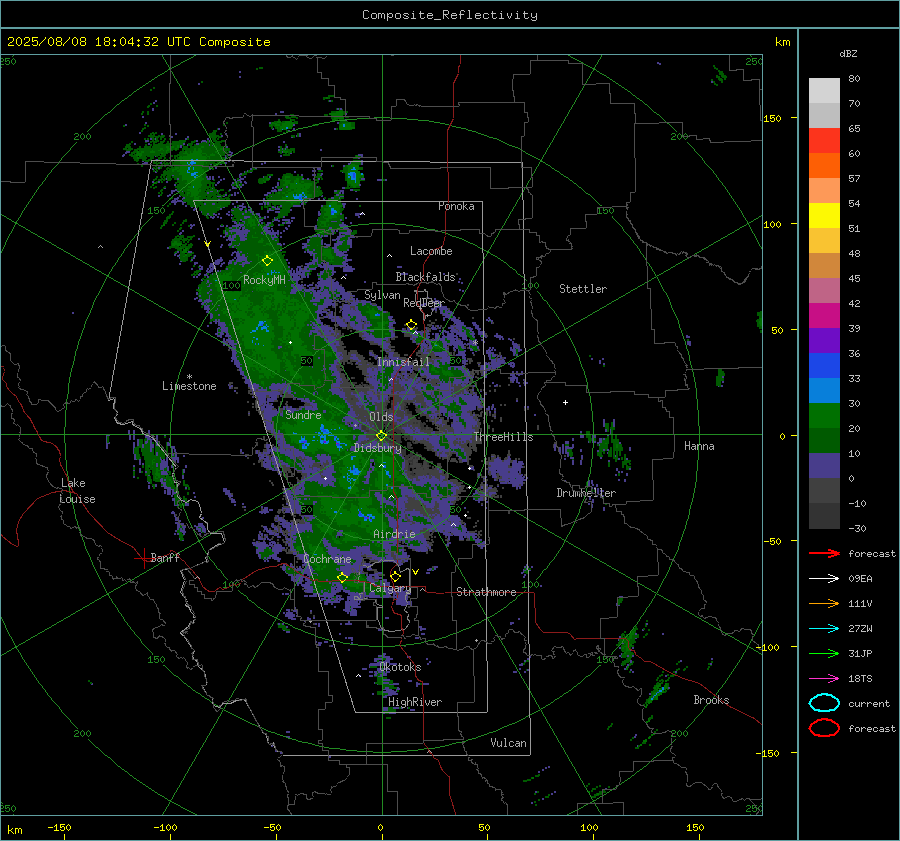Viewport: 900px width, 841px height.
Task: Click the Lake Louise label
Action: point(77,491)
